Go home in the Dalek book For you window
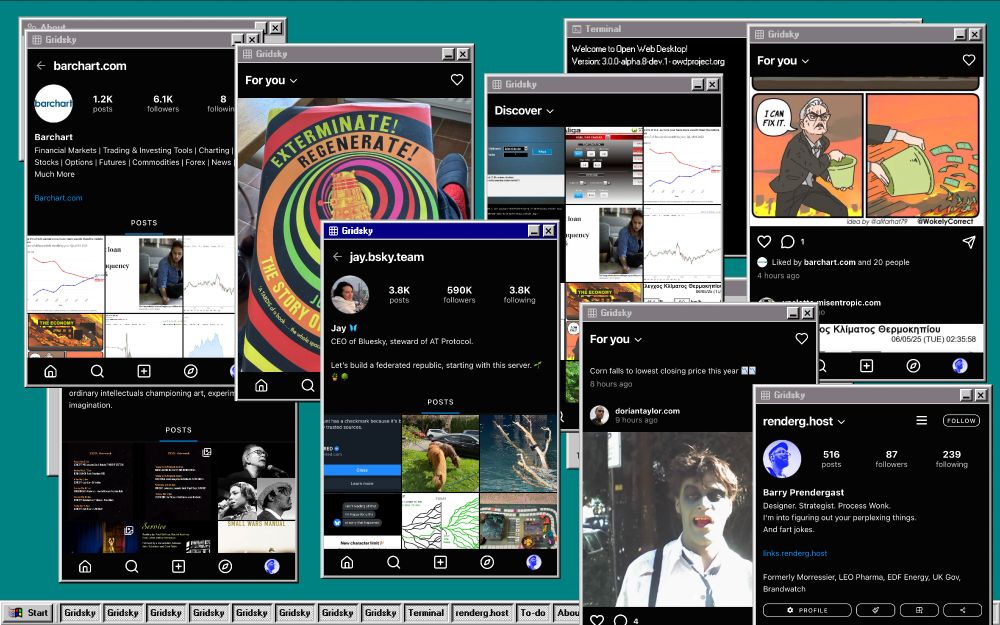 click(x=261, y=385)
